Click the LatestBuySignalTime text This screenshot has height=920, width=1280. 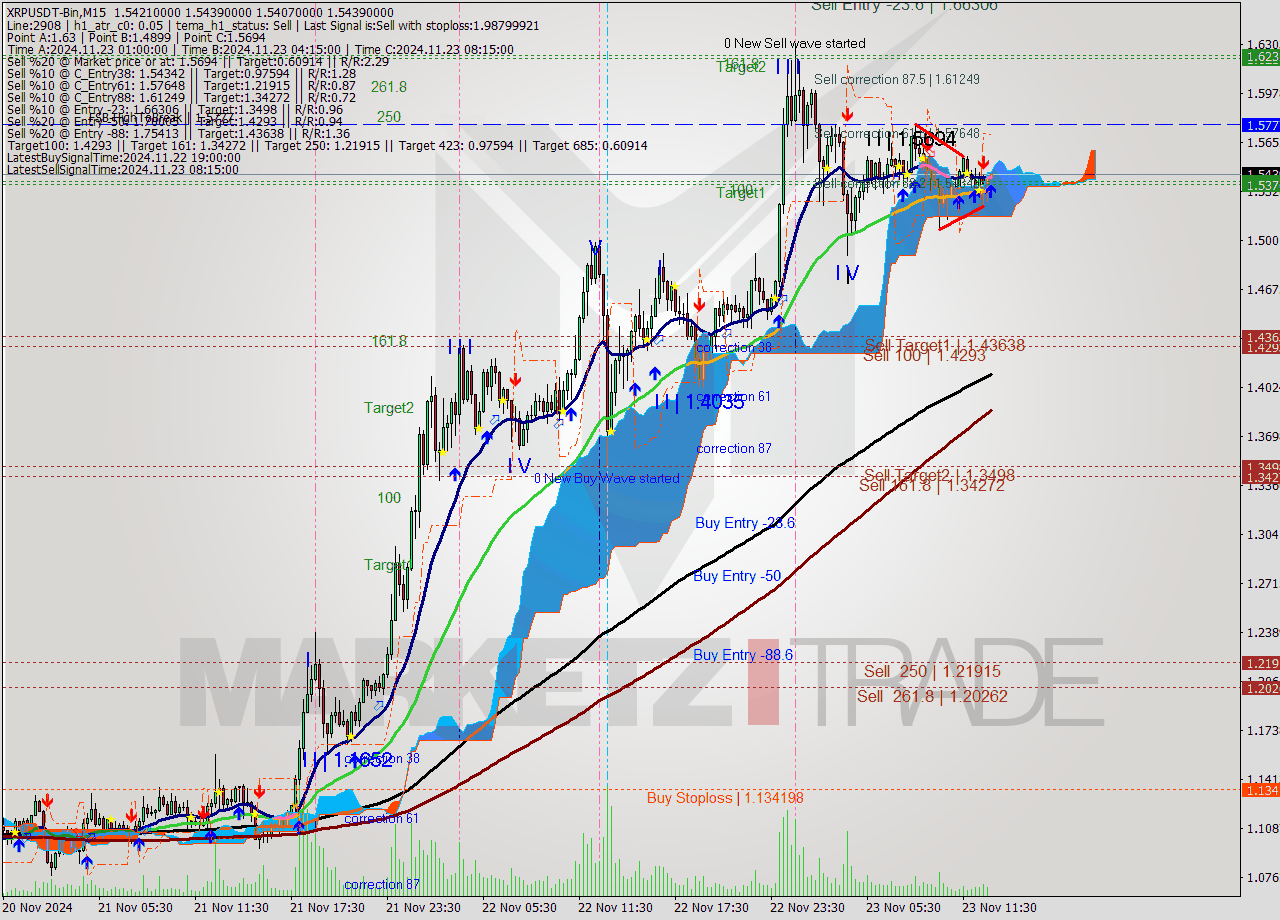123,157
